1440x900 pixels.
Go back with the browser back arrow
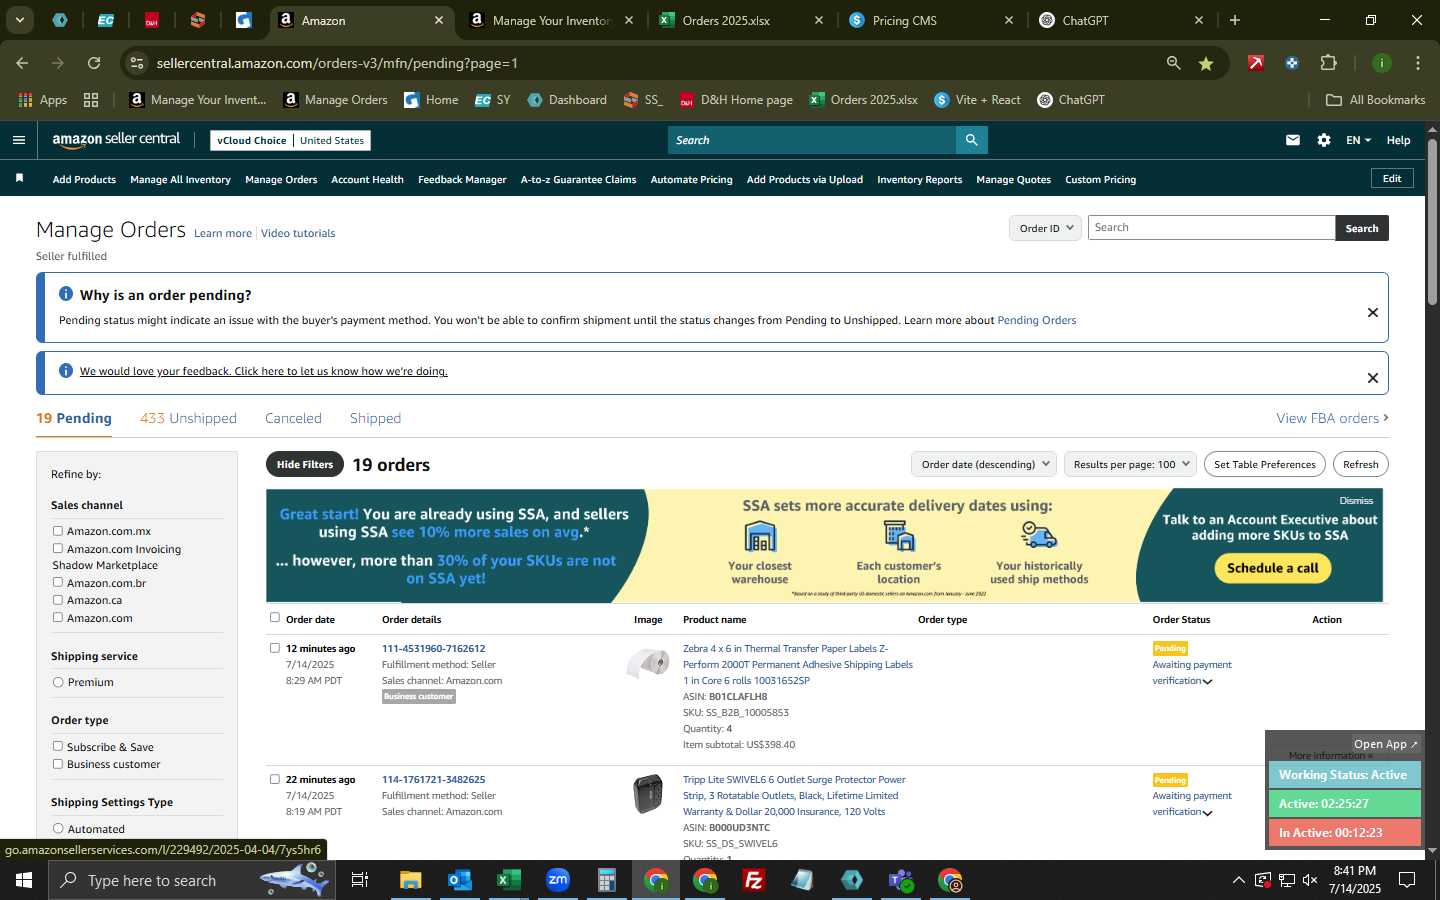coord(22,63)
